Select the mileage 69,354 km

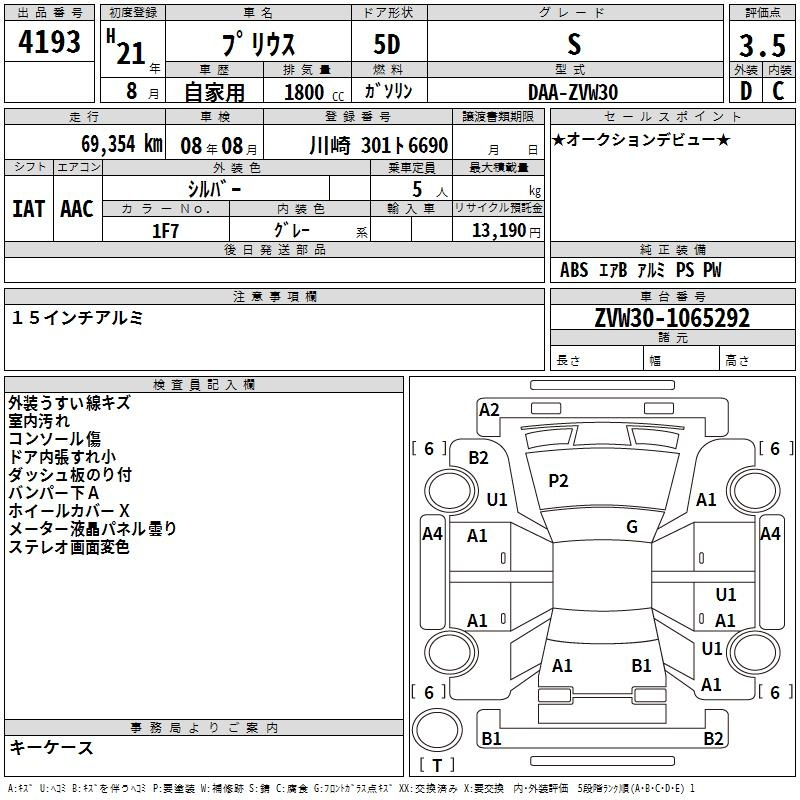click(x=122, y=144)
